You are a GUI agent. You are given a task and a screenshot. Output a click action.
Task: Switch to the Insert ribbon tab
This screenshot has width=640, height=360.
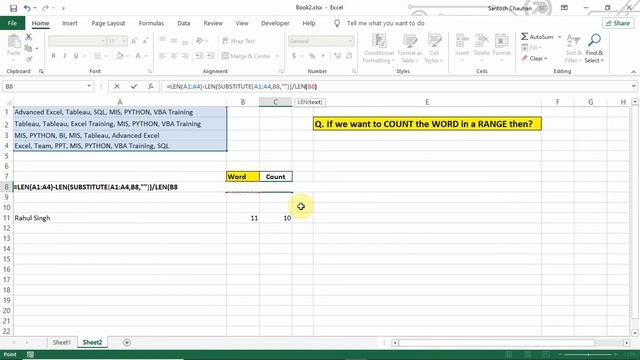(69, 23)
